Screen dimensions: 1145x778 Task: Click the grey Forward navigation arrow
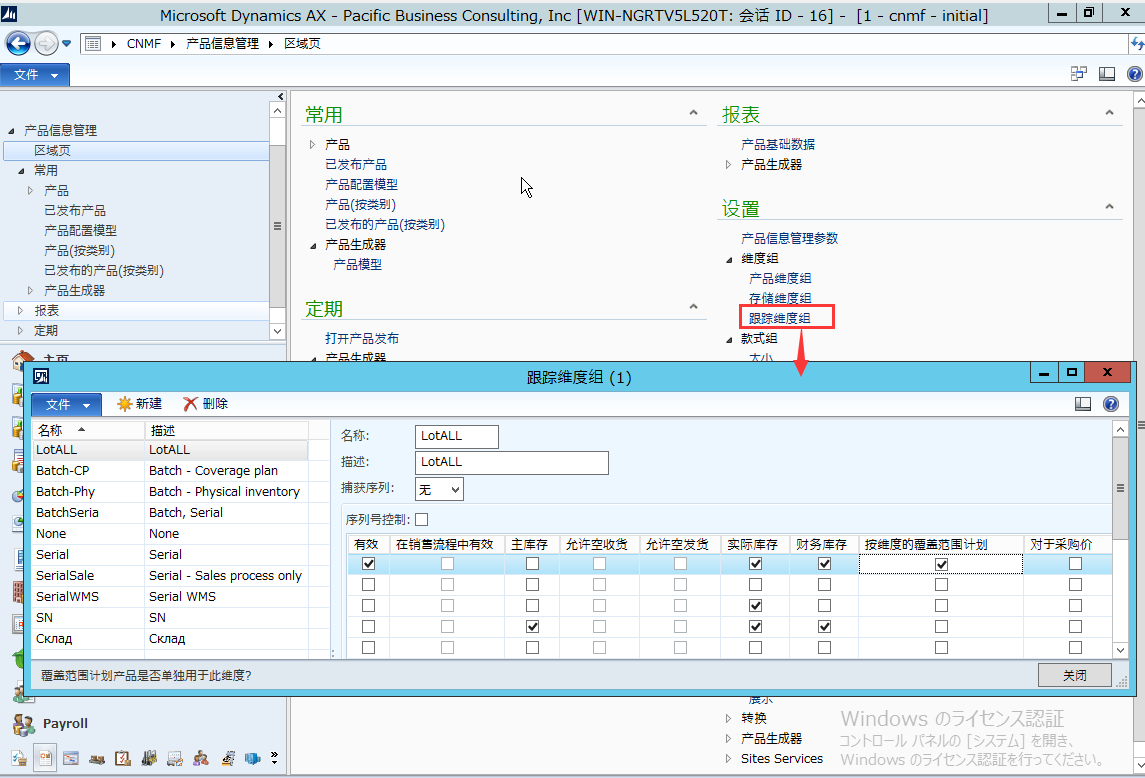[46, 44]
